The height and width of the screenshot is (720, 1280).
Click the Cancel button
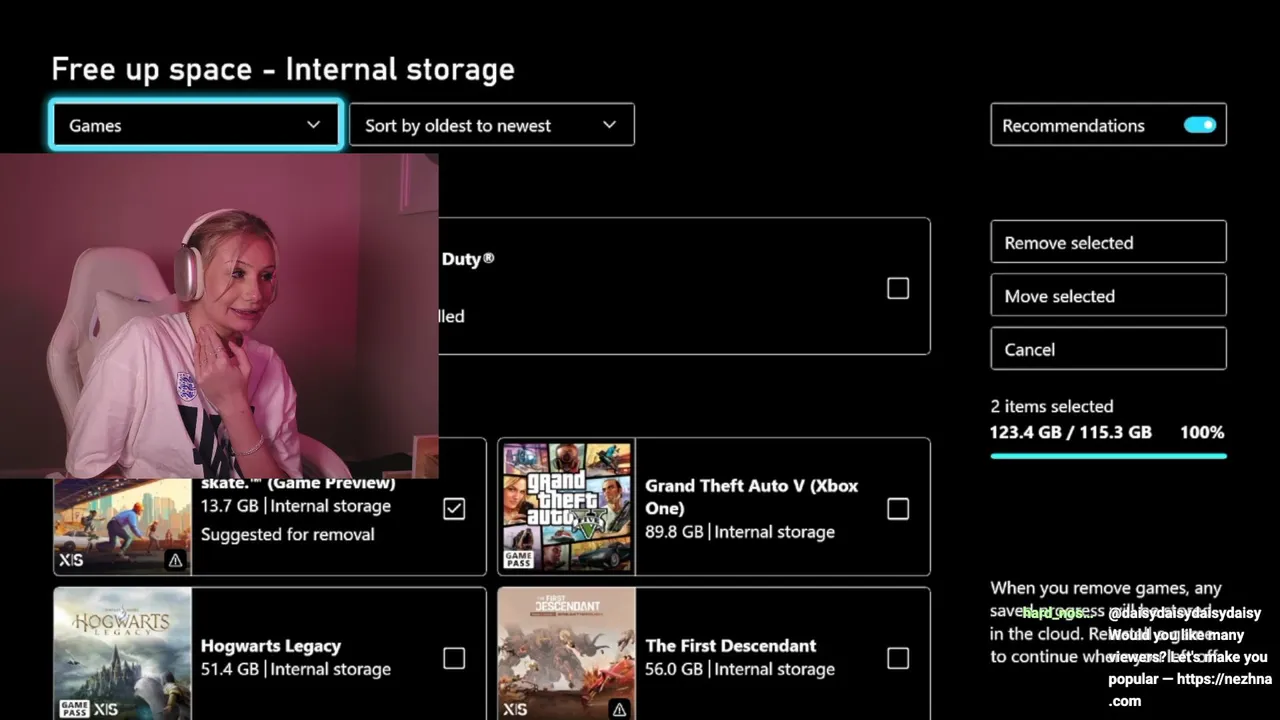[x=1108, y=349]
